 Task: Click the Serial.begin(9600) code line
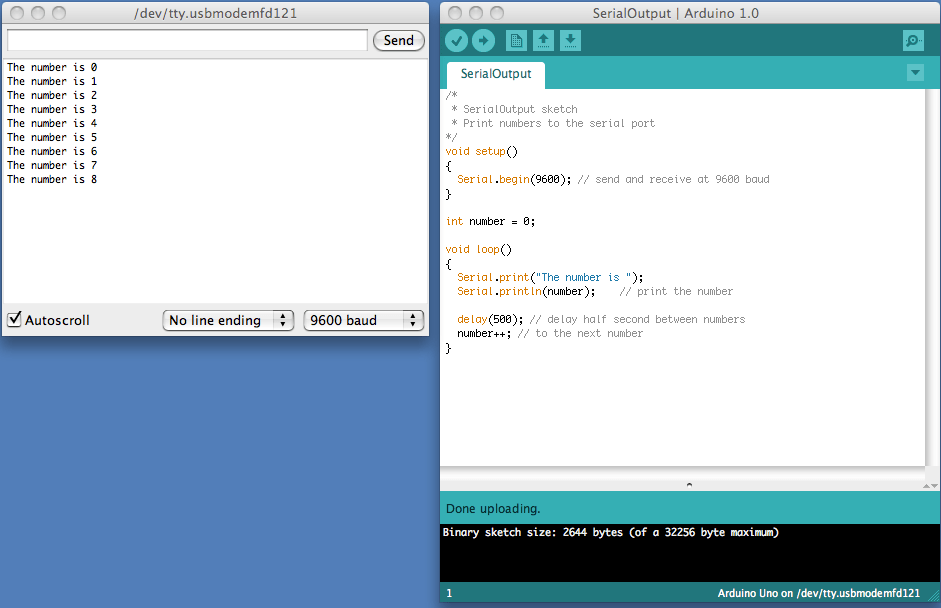pos(613,179)
